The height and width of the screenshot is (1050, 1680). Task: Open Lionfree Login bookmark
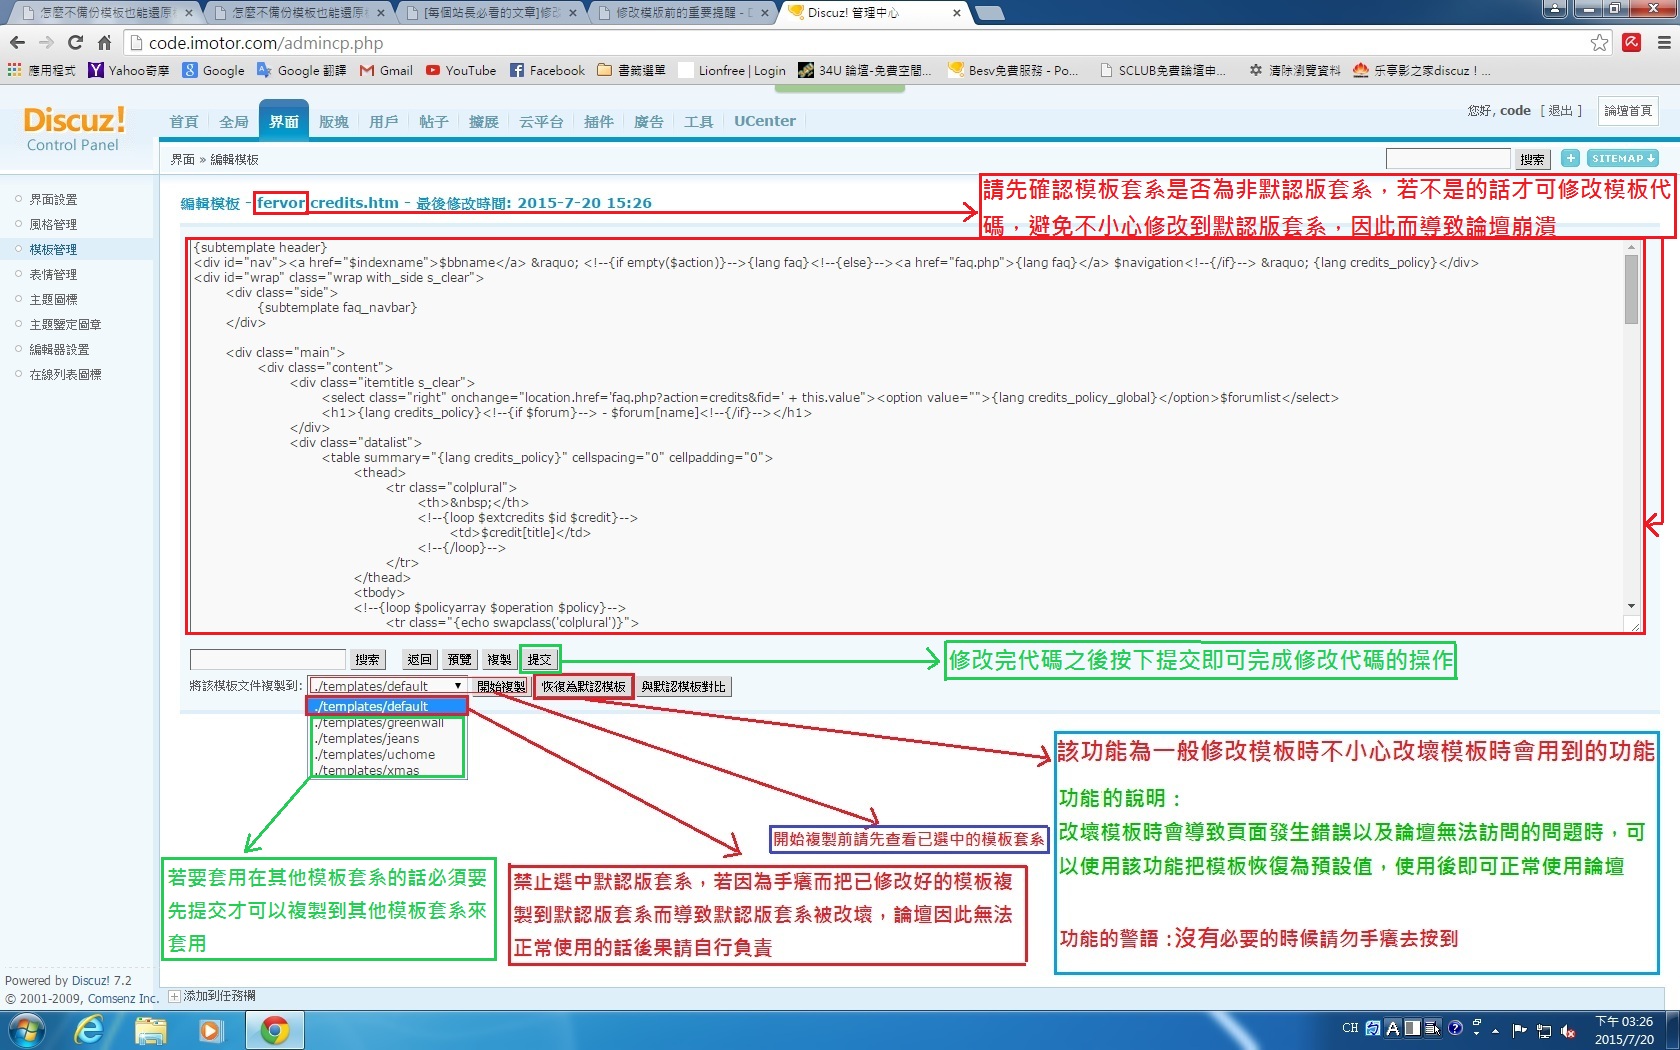point(732,70)
